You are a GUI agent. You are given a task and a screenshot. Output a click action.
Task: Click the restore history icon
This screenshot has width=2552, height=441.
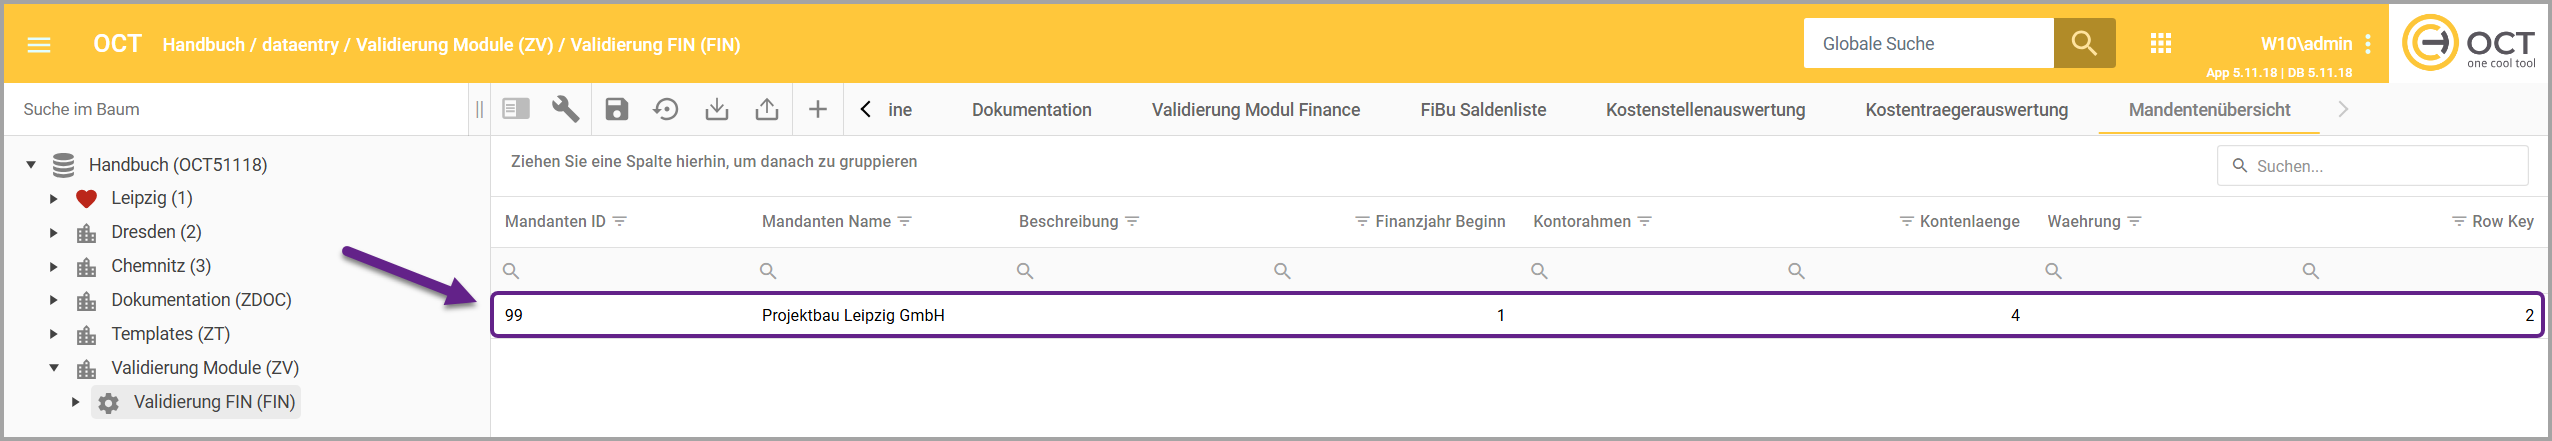[666, 109]
